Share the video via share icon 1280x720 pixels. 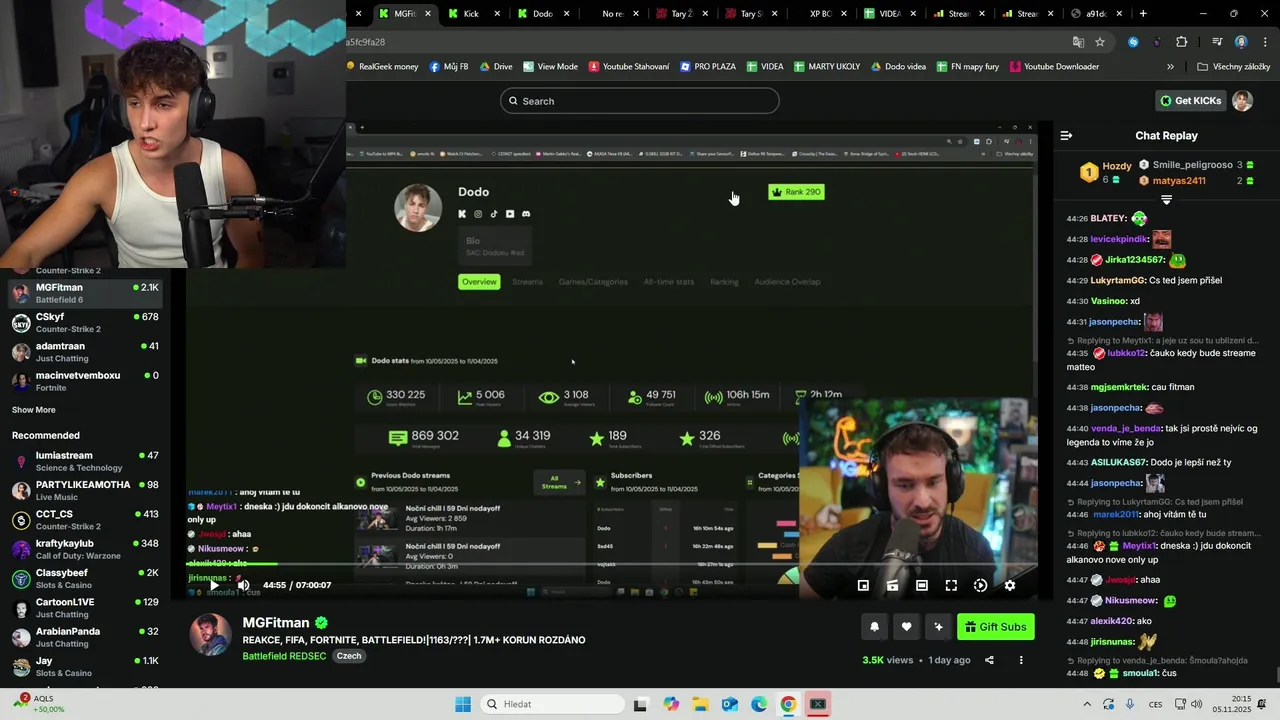click(x=989, y=660)
